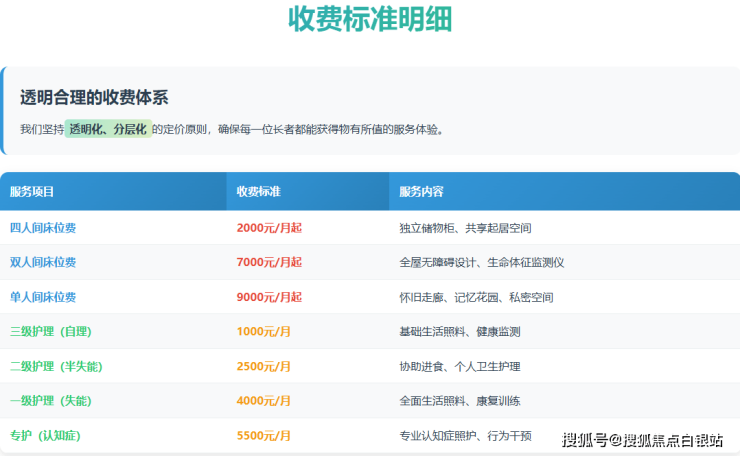This screenshot has width=740, height=456.
Task: Open the 四人间床位费 row item
Action: (x=43, y=228)
